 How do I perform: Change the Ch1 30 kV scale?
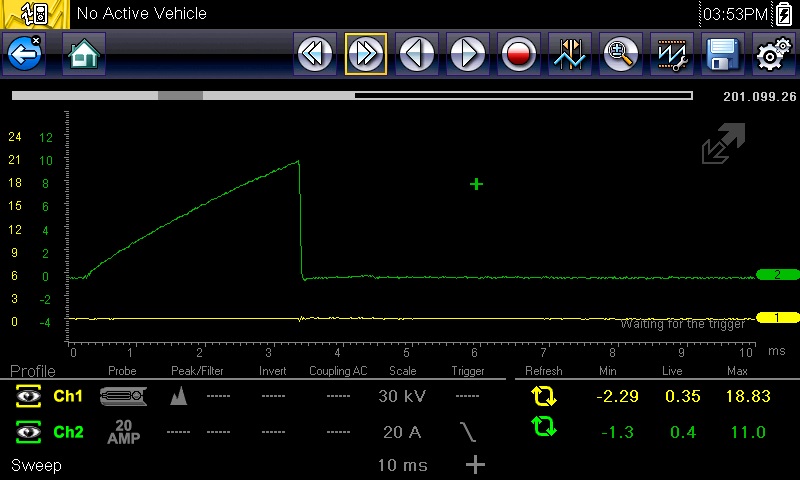[402, 397]
